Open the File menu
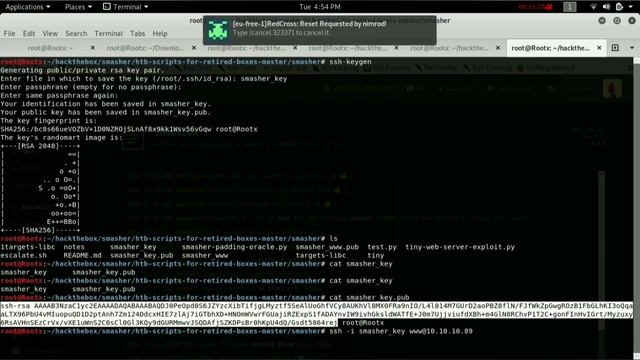This screenshot has height=360, width=640. [x=9, y=33]
